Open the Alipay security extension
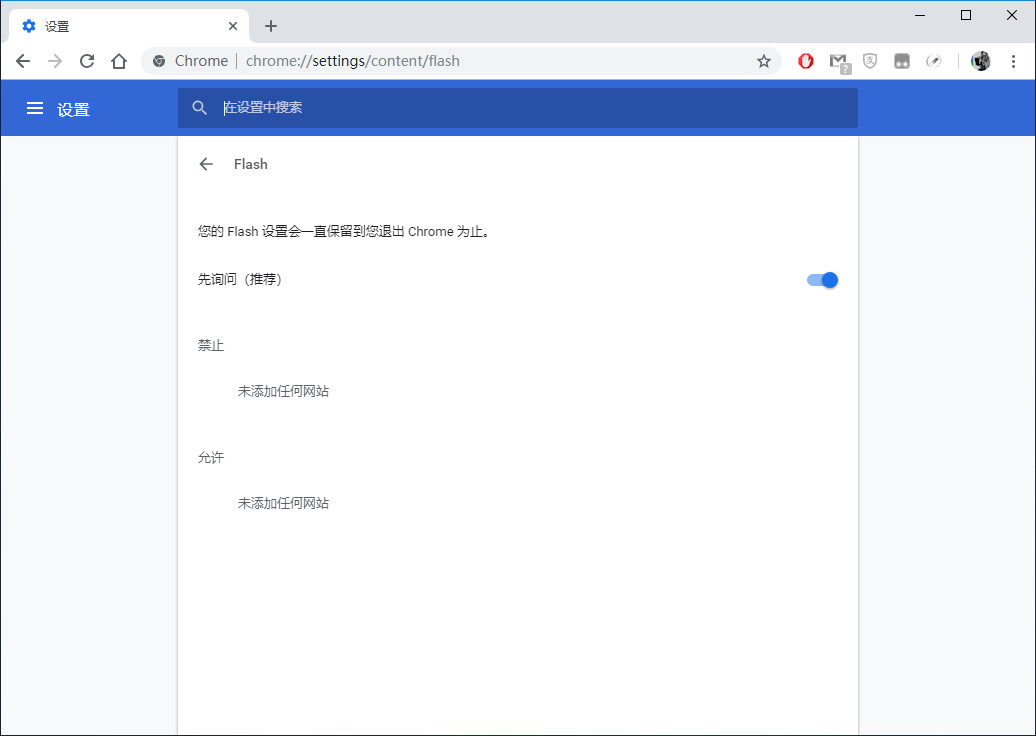The width and height of the screenshot is (1036, 736). point(870,61)
